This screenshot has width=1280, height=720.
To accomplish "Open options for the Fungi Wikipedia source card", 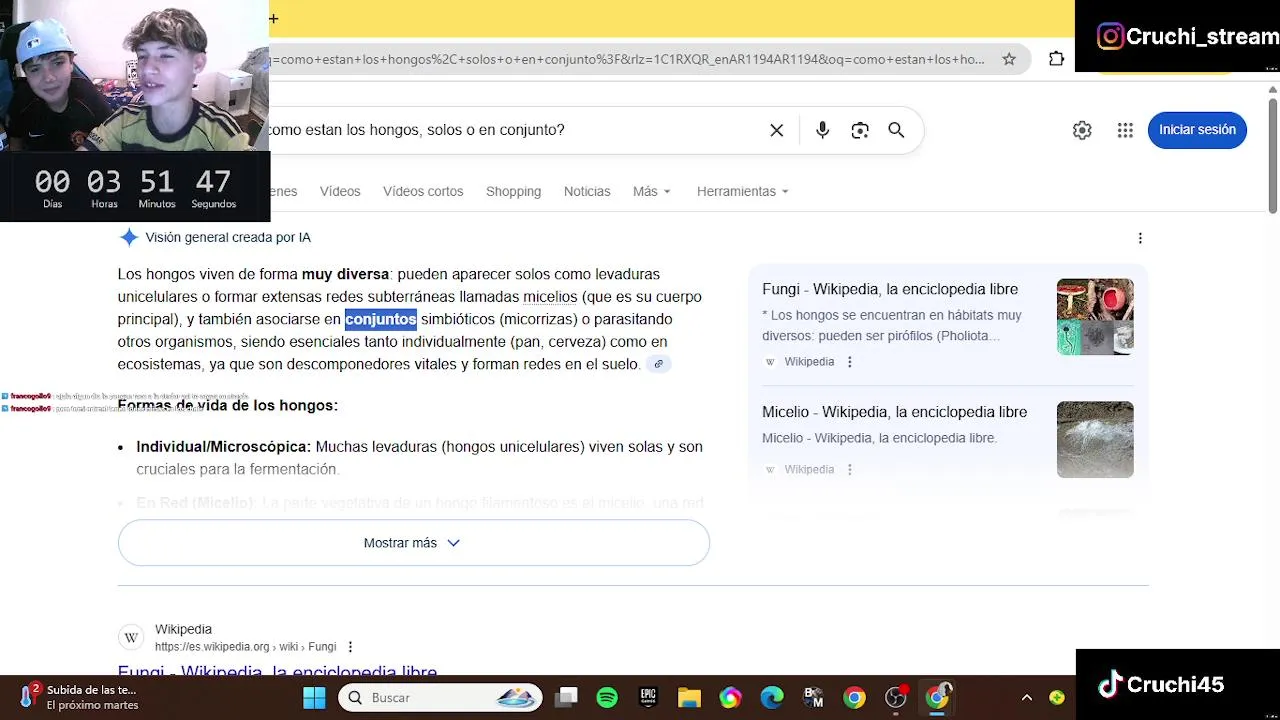I will [850, 362].
